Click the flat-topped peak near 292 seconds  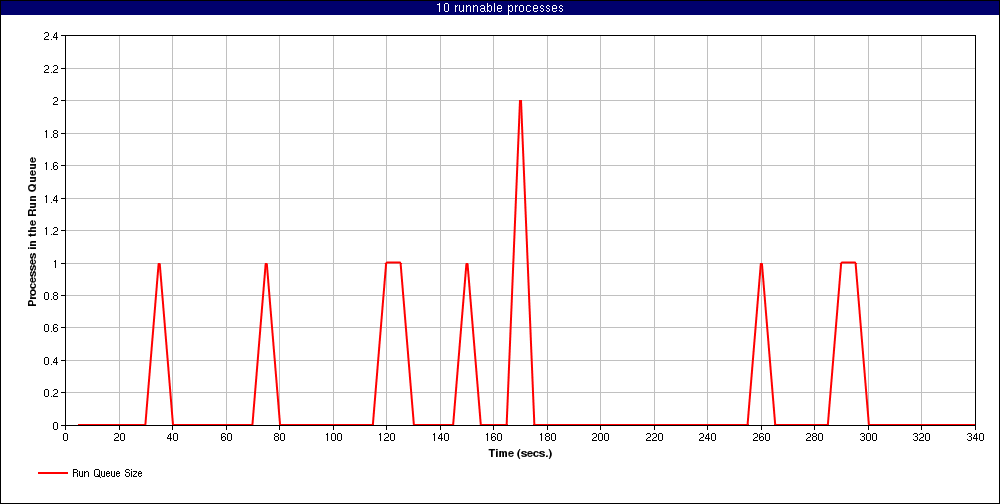coord(848,263)
